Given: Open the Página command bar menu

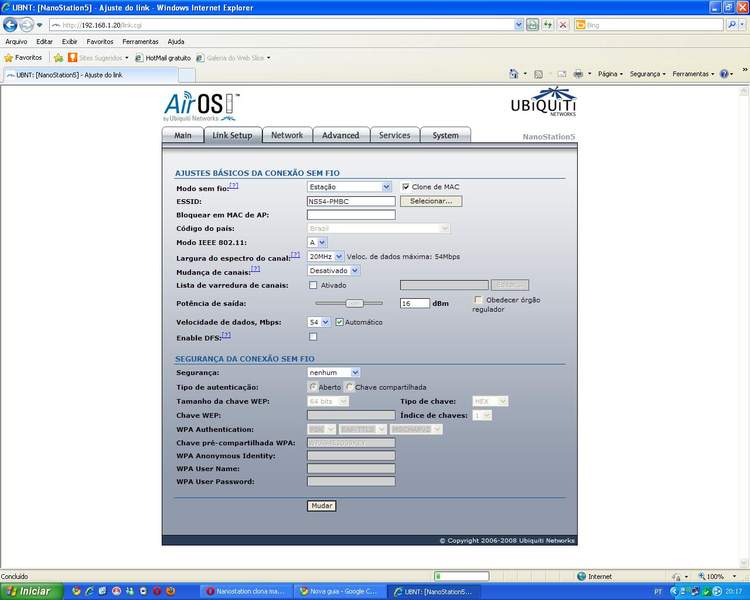Looking at the screenshot, I should click(x=610, y=74).
